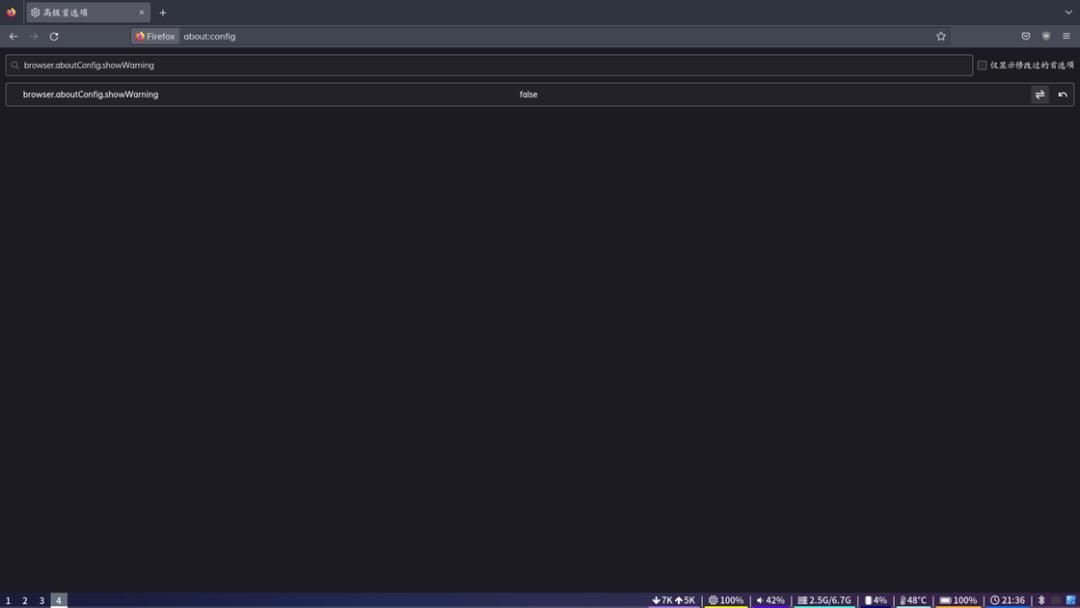Close the advanced preferences tab
1080x608 pixels.
[141, 12]
